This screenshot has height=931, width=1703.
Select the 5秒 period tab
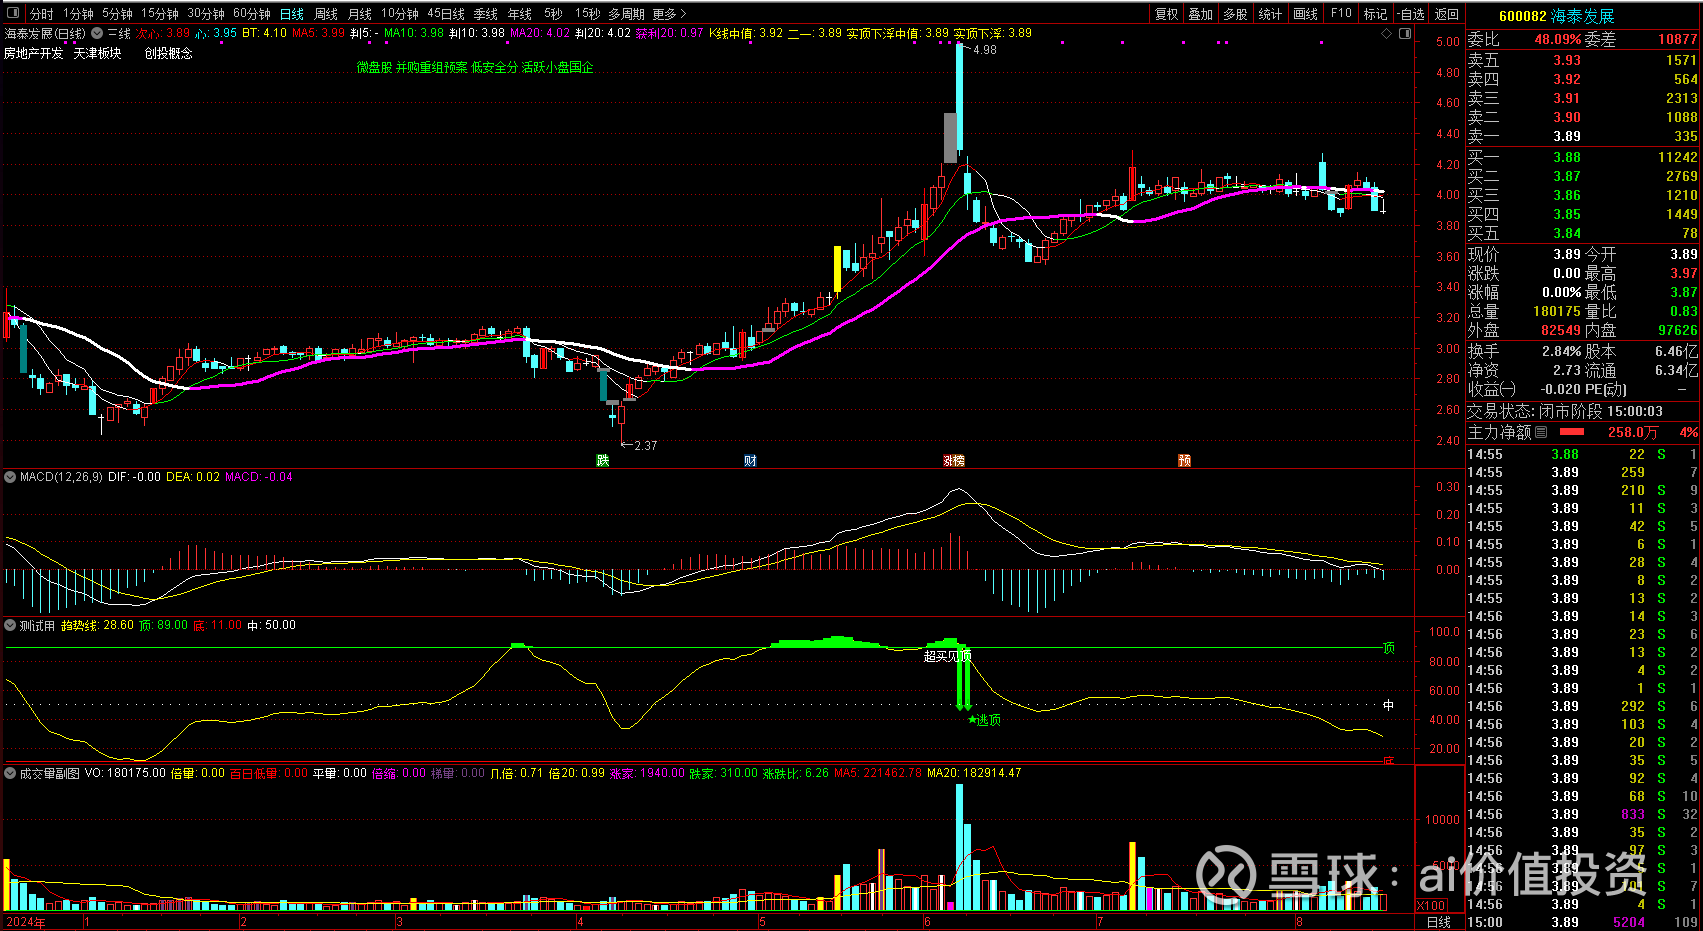tap(553, 14)
